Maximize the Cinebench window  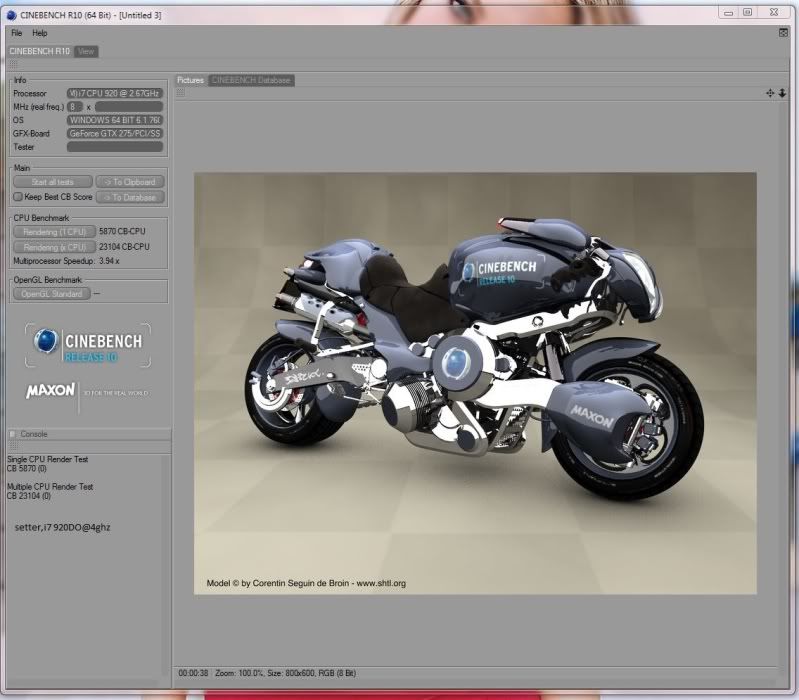click(x=748, y=12)
